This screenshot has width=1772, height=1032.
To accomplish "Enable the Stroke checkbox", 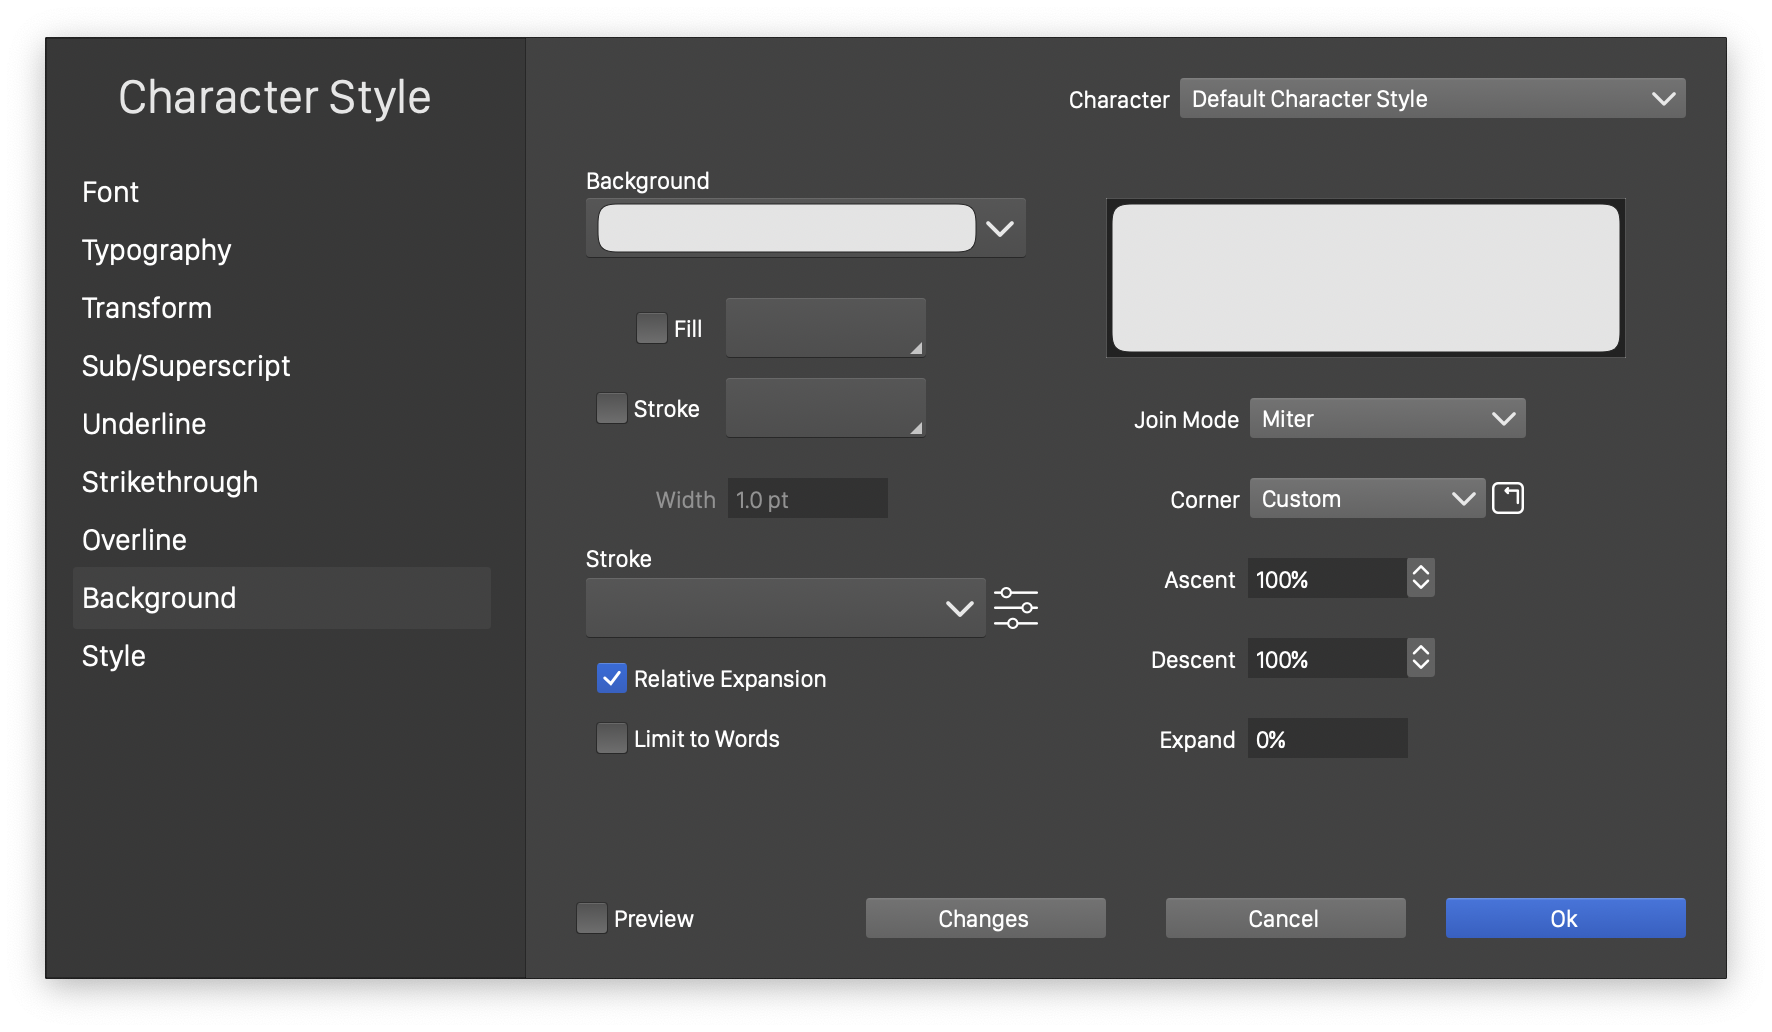I will click(x=611, y=408).
